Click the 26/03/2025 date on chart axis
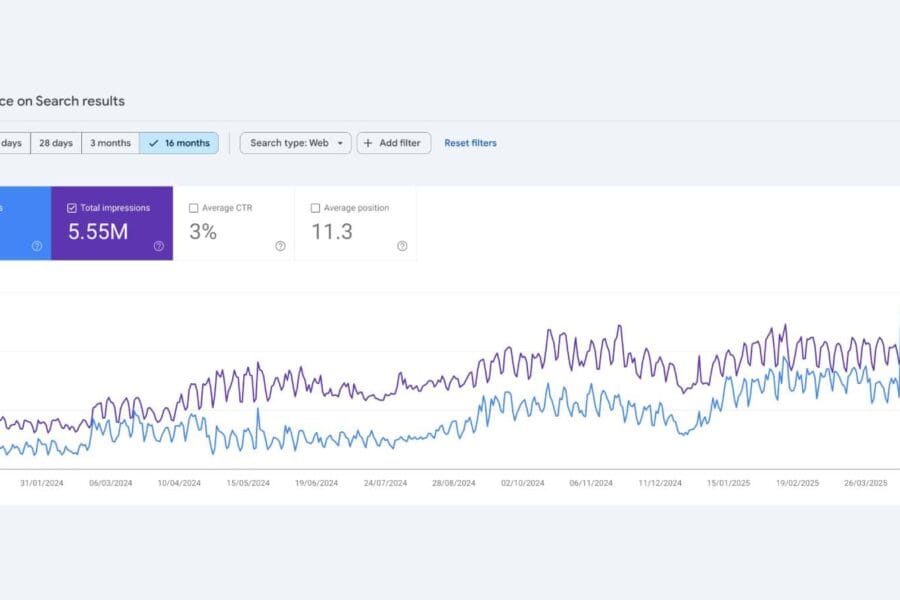 pyautogui.click(x=866, y=483)
